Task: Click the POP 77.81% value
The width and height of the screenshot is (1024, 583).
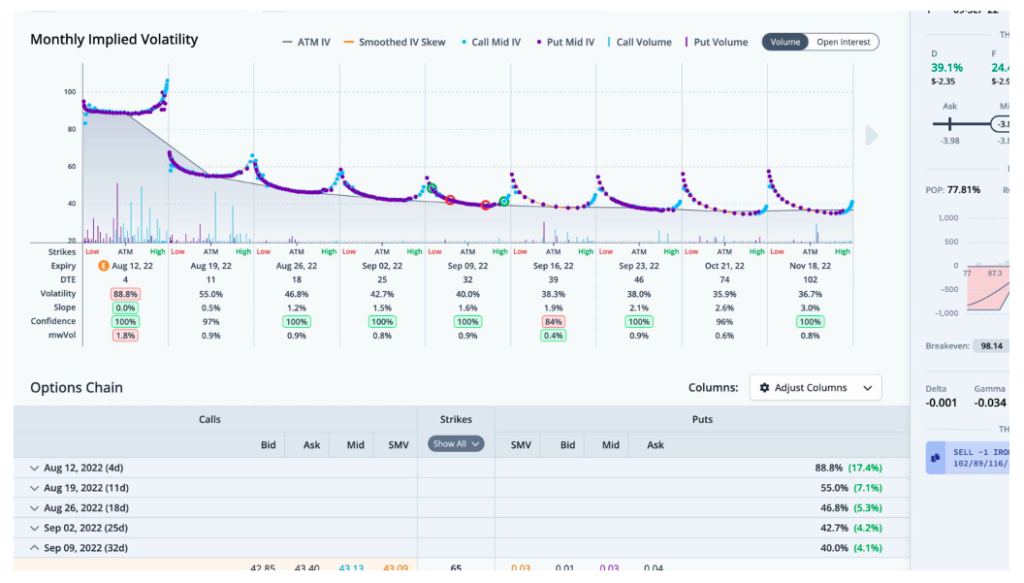Action: point(964,190)
